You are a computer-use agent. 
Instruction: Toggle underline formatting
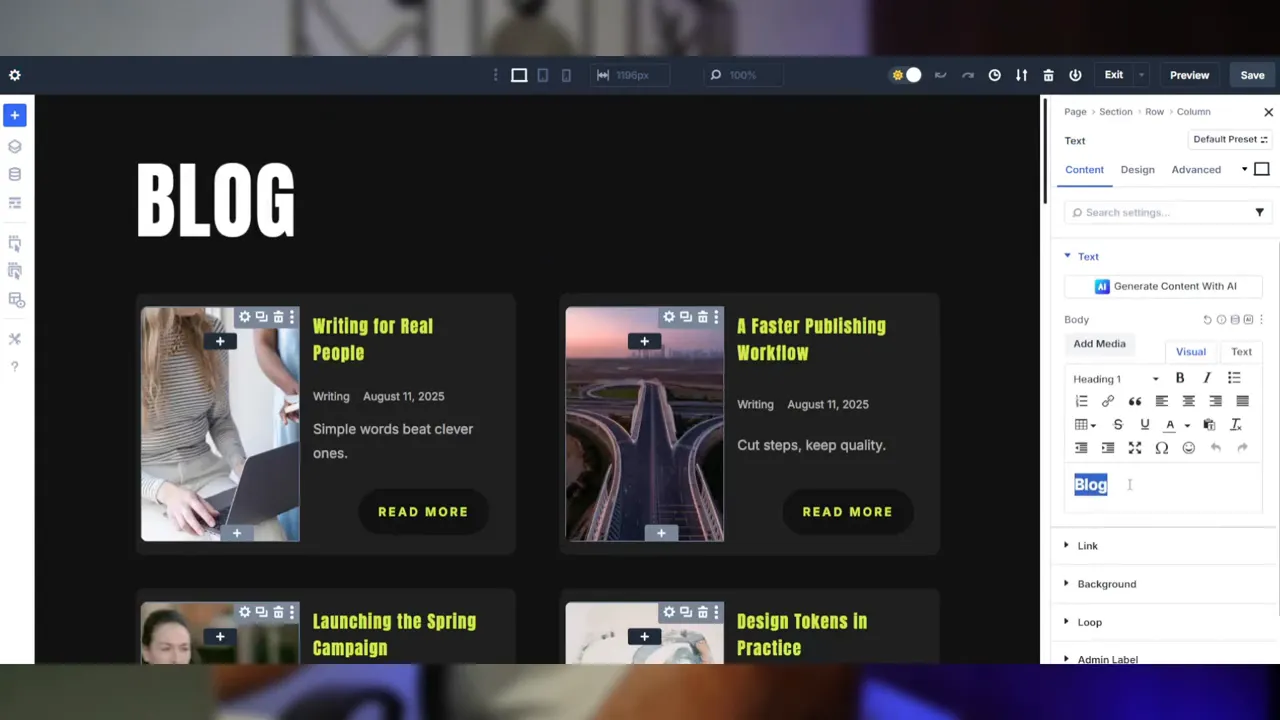1145,425
